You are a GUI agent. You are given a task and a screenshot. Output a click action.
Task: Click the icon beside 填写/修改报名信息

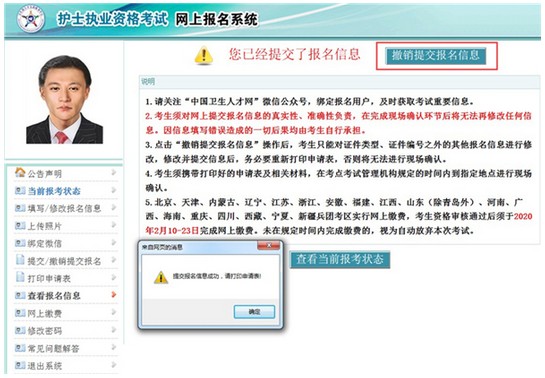[x=20, y=208]
